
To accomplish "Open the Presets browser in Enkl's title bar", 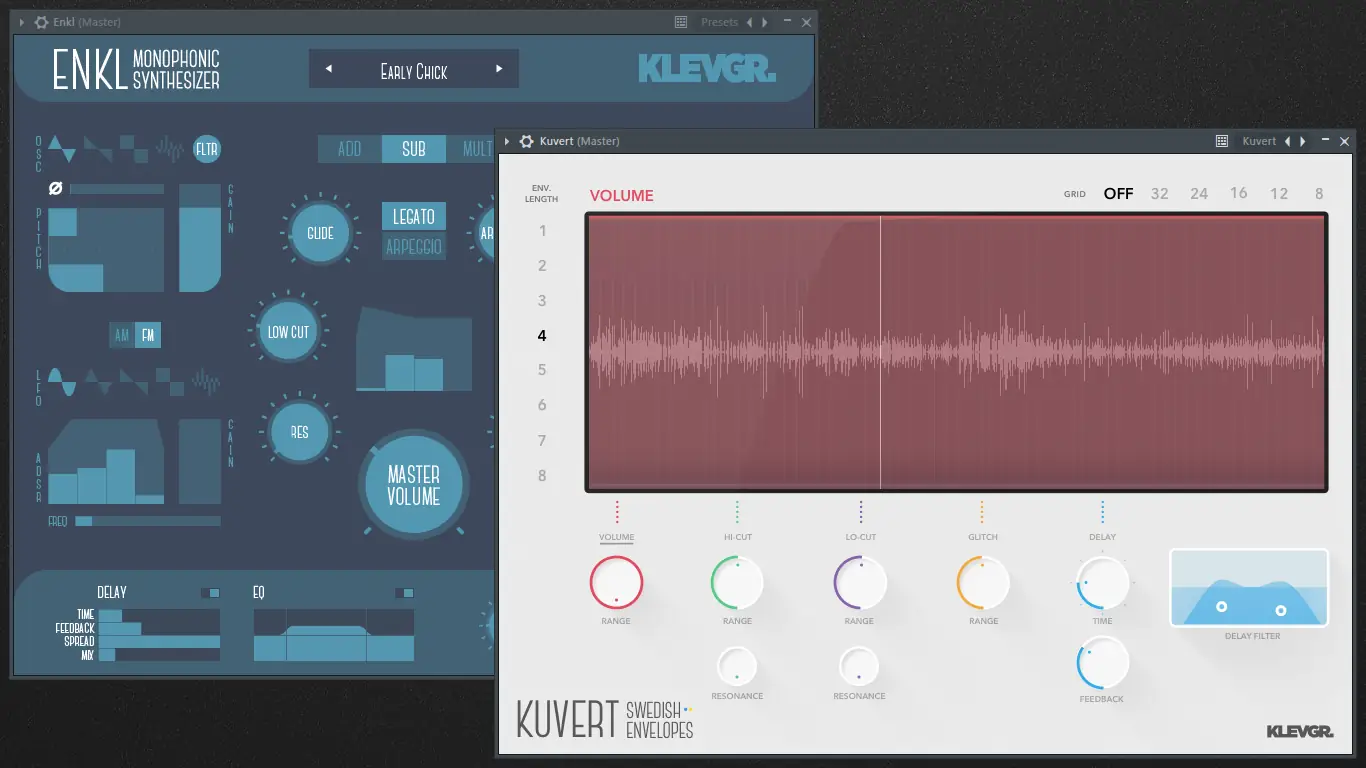I will [x=718, y=21].
